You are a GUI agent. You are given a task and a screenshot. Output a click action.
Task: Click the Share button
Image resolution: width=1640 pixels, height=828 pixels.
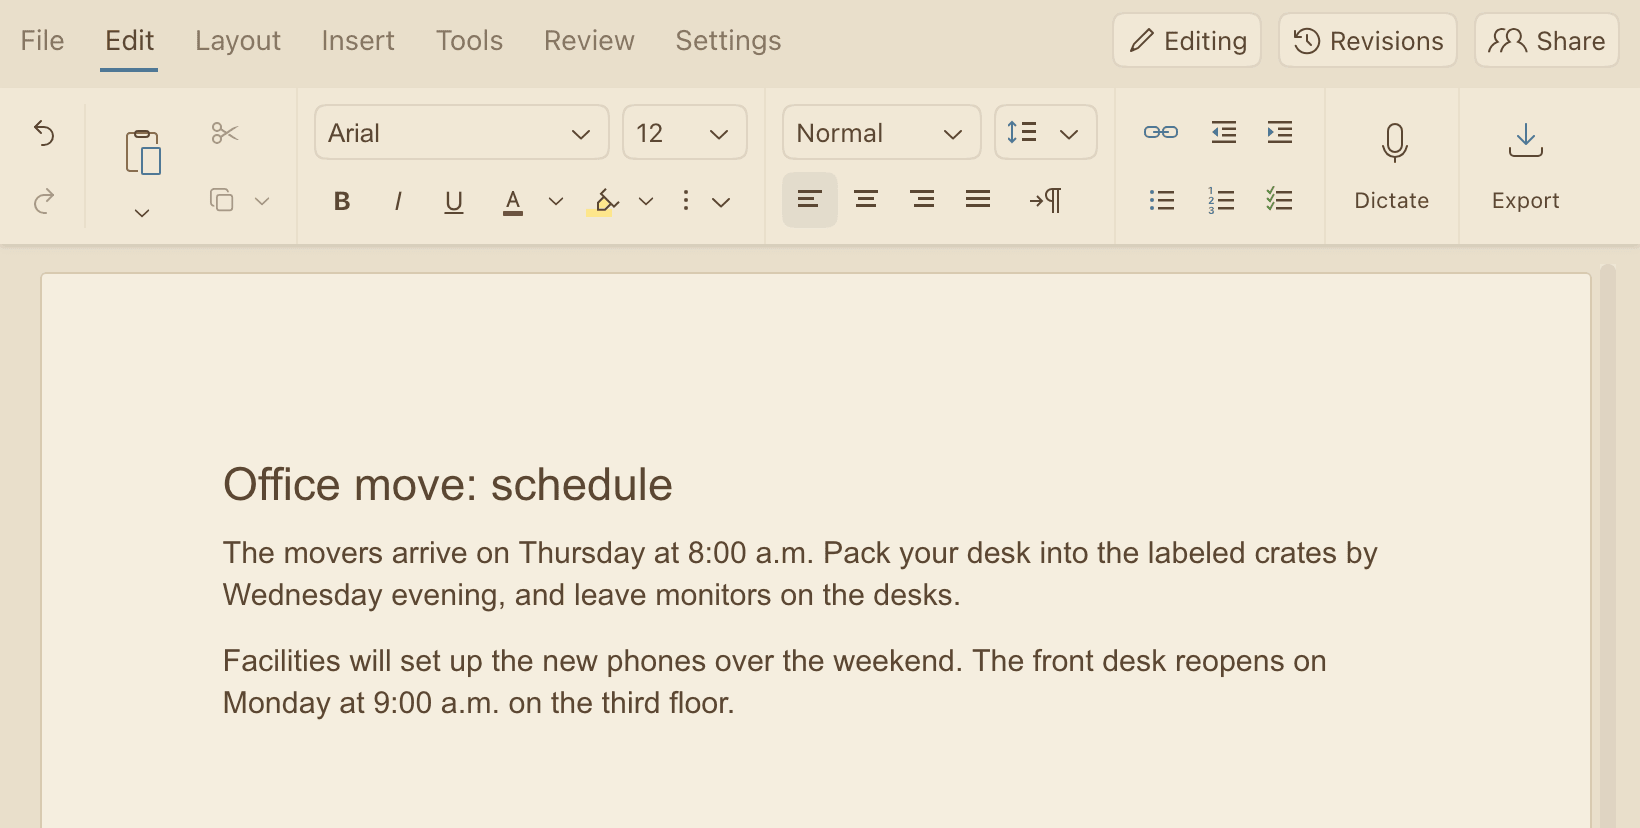(x=1547, y=40)
